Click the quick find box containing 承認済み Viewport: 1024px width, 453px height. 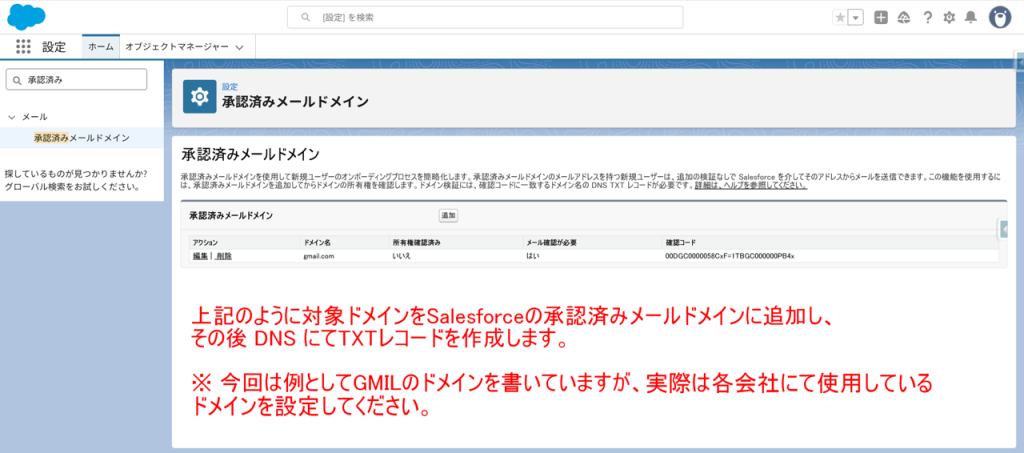tap(76, 80)
